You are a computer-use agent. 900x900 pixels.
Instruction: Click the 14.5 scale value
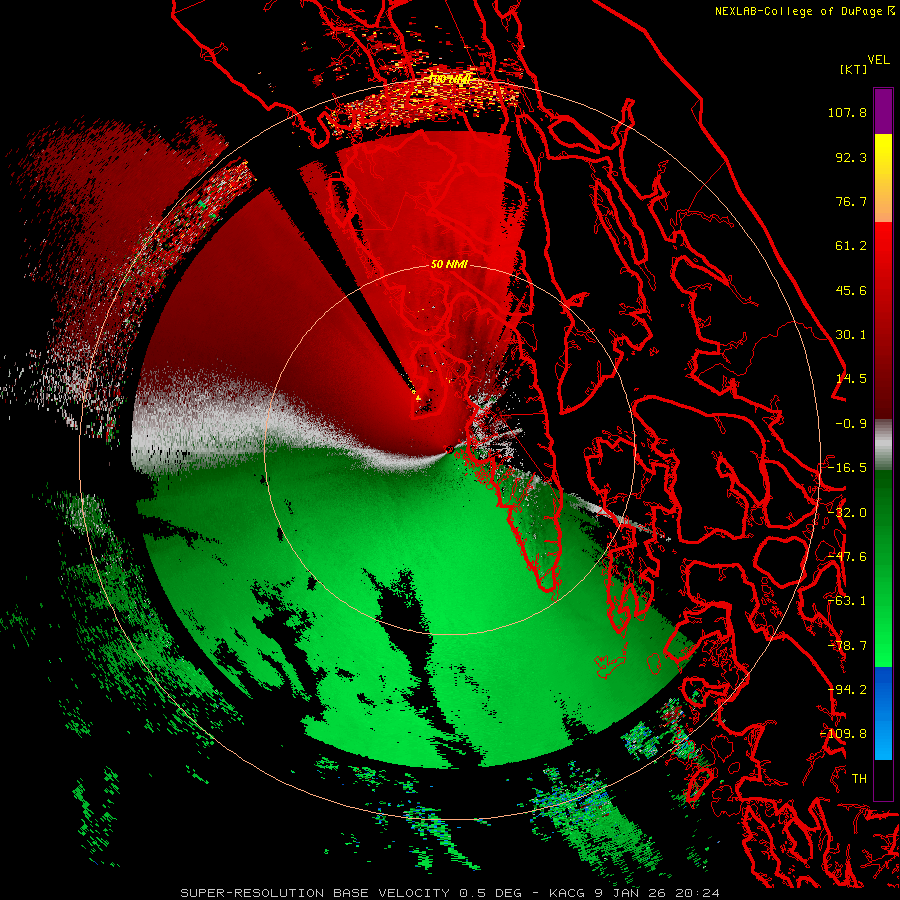[x=851, y=379]
